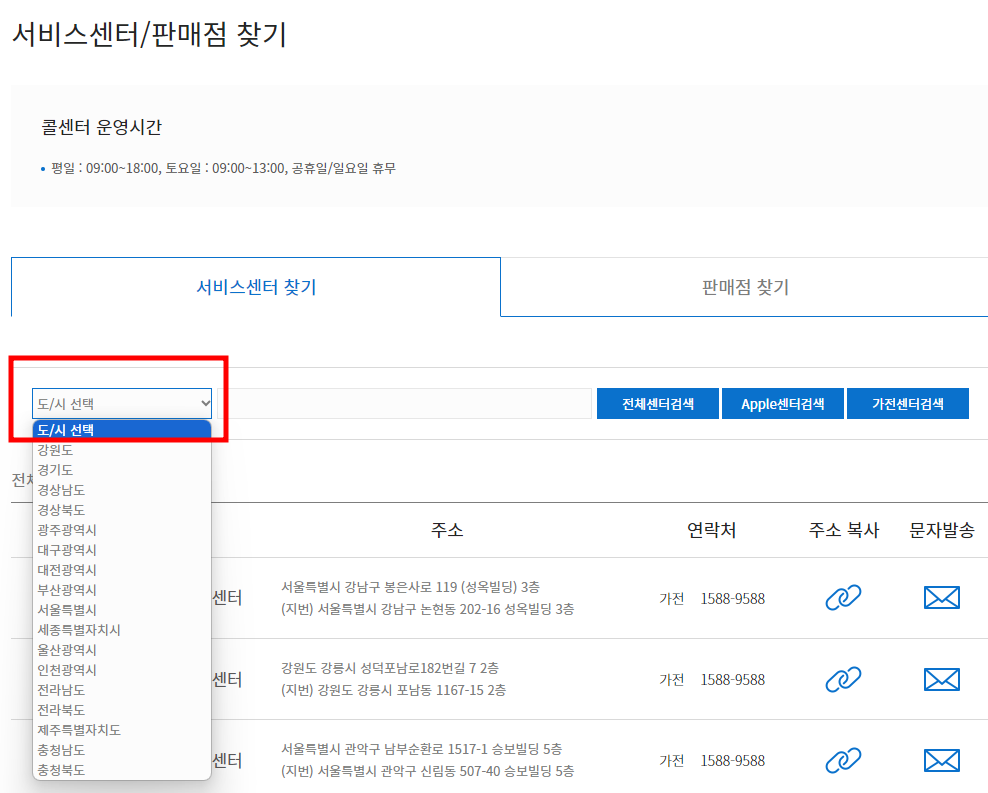The height and width of the screenshot is (793, 988).
Task: Select the 서비스센터 찾기 tab
Action: (x=255, y=287)
